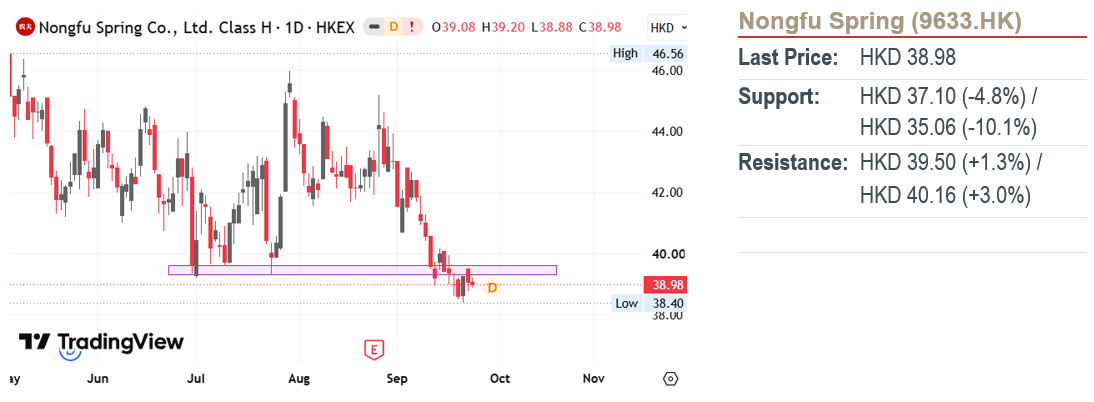
Task: Click the 44.00 price axis label
Action: point(668,132)
